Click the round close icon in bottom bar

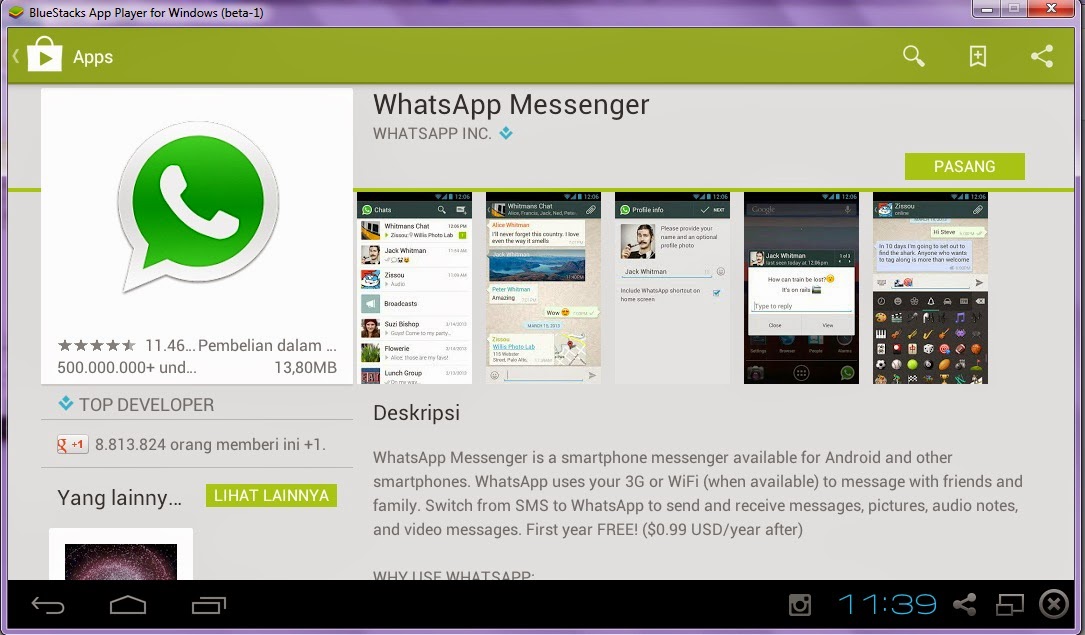click(x=1054, y=605)
